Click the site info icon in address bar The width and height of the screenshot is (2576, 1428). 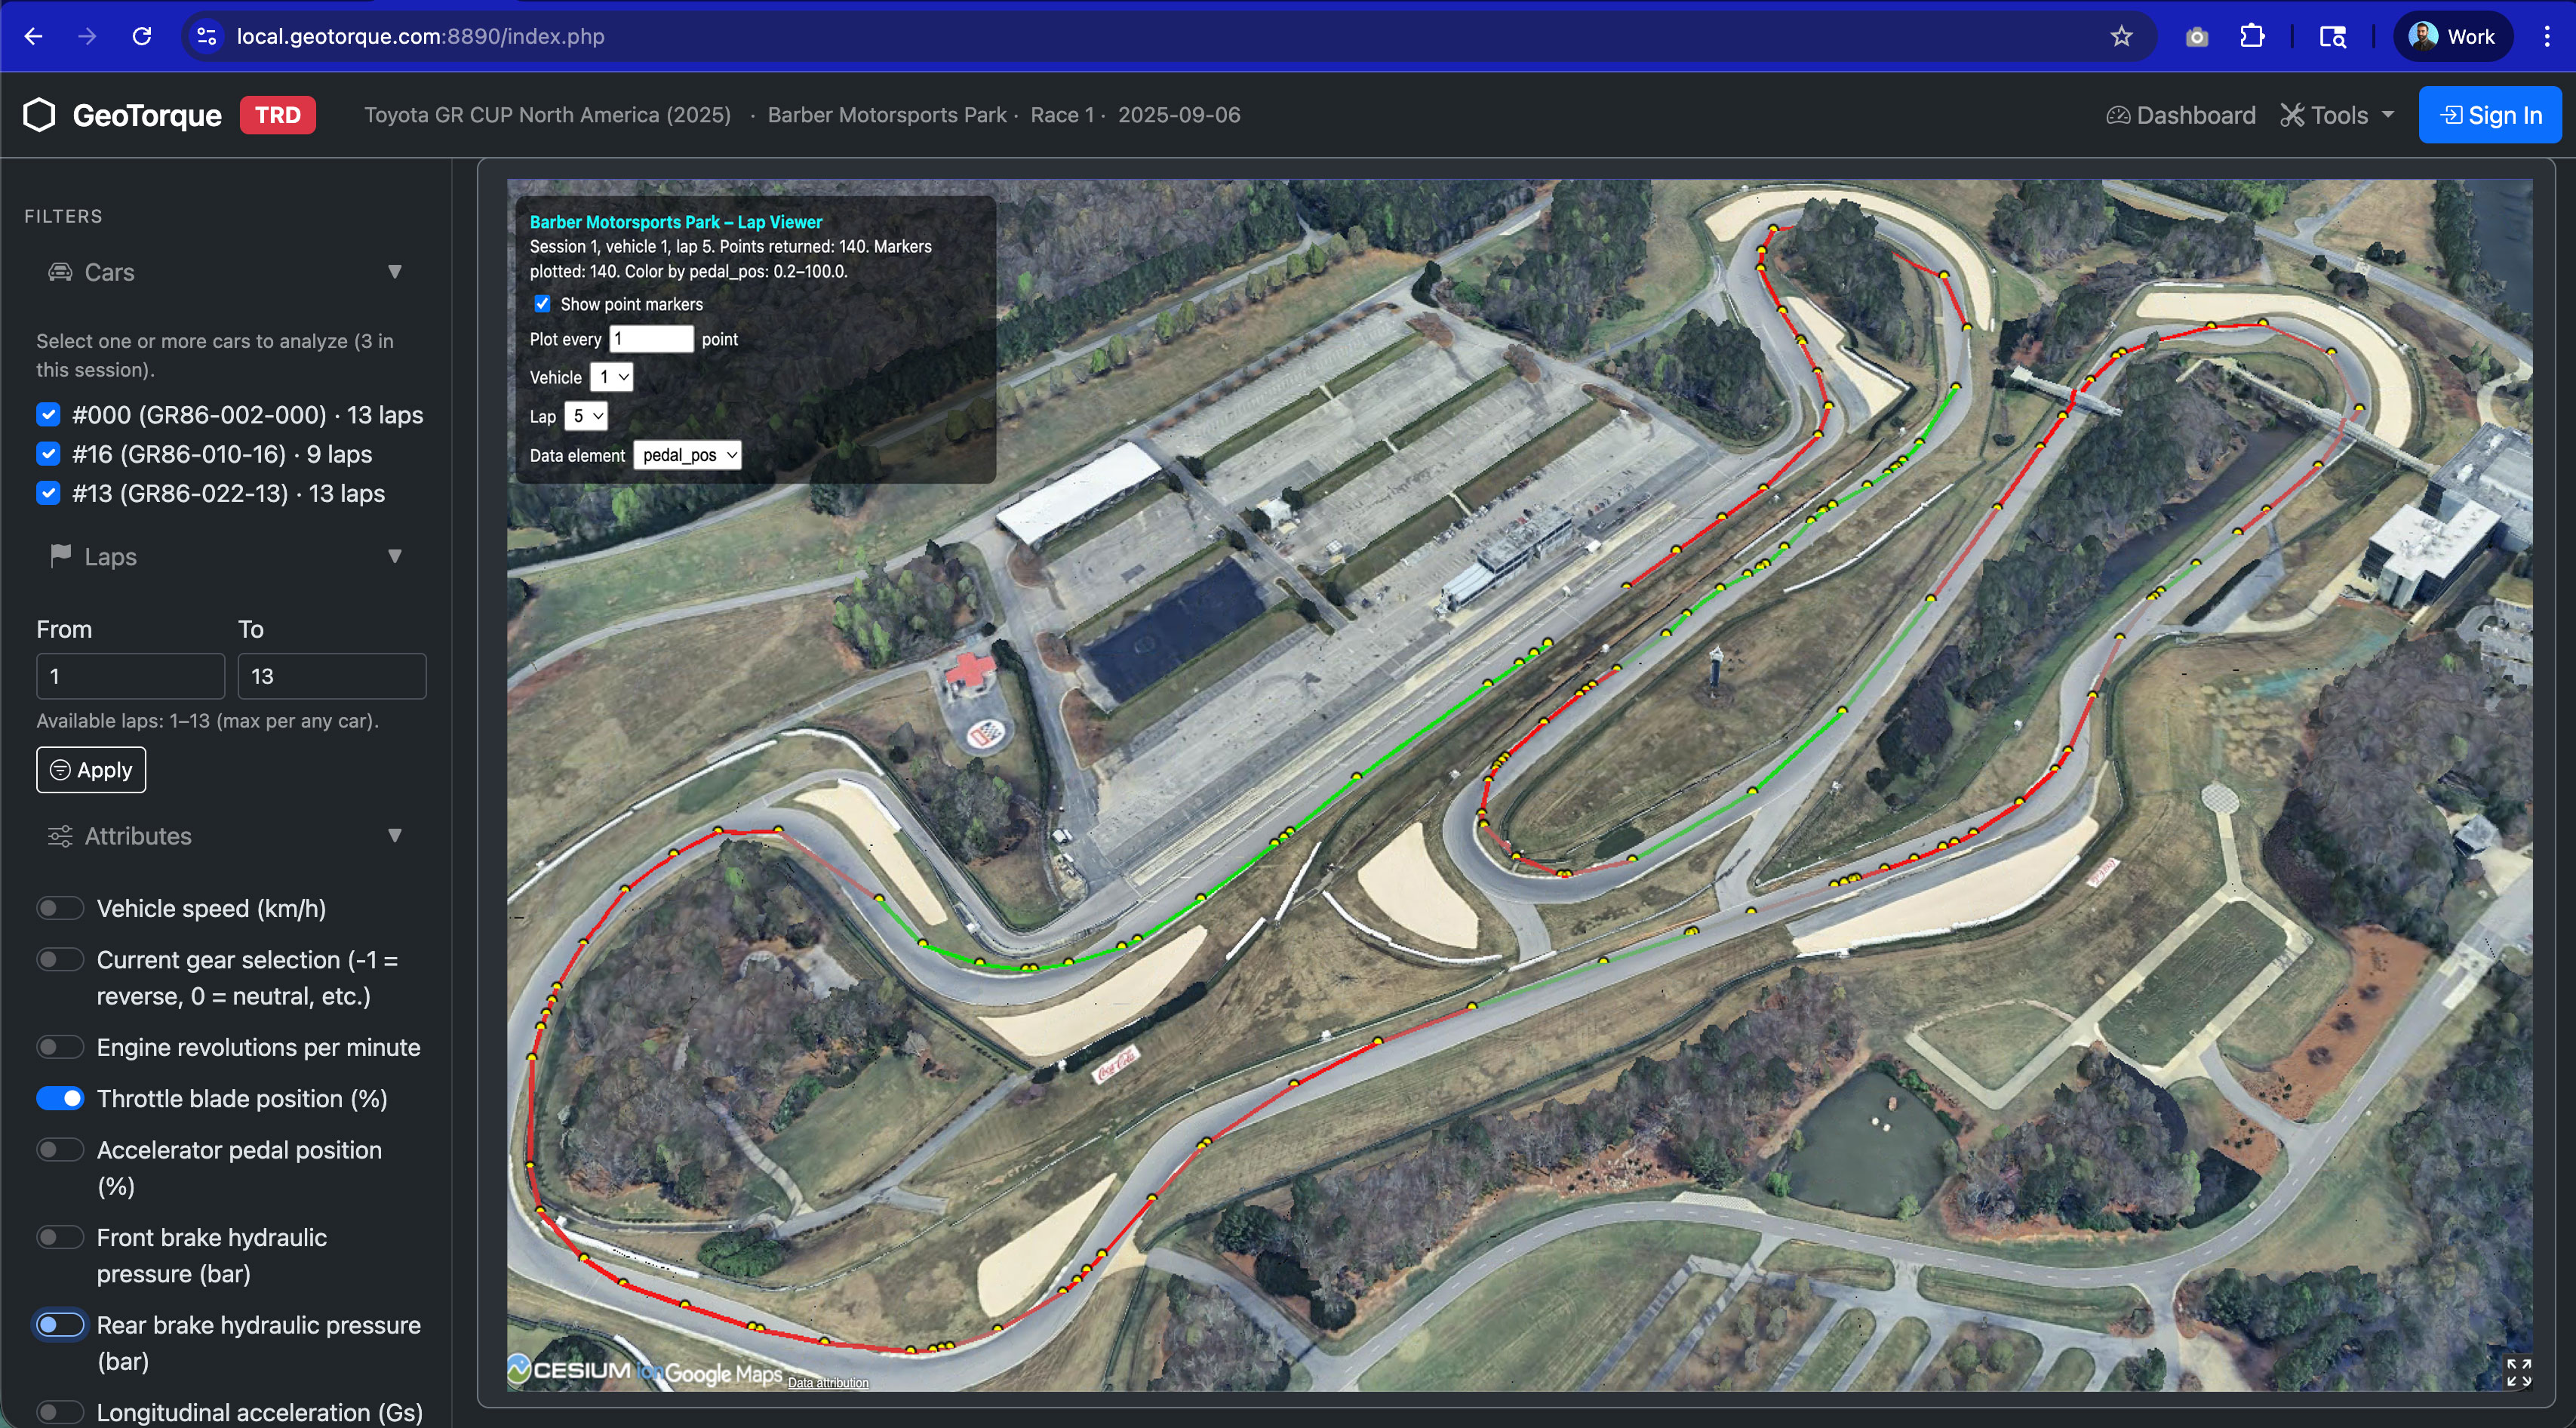point(207,37)
